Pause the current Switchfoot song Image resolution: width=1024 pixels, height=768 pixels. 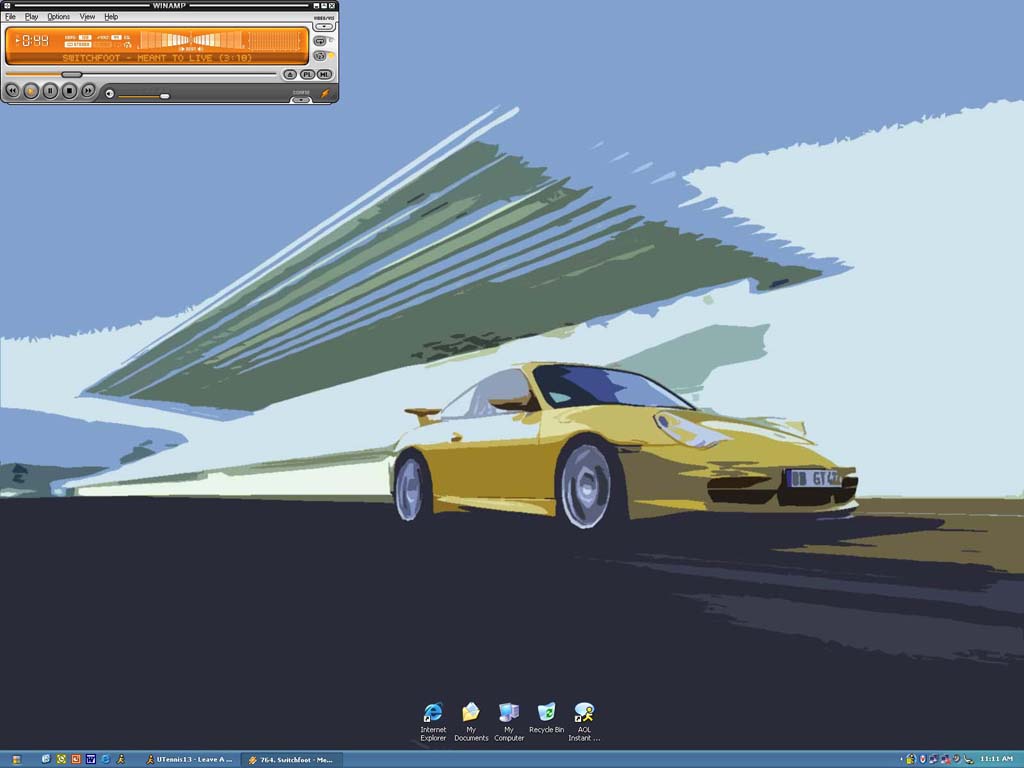click(50, 91)
